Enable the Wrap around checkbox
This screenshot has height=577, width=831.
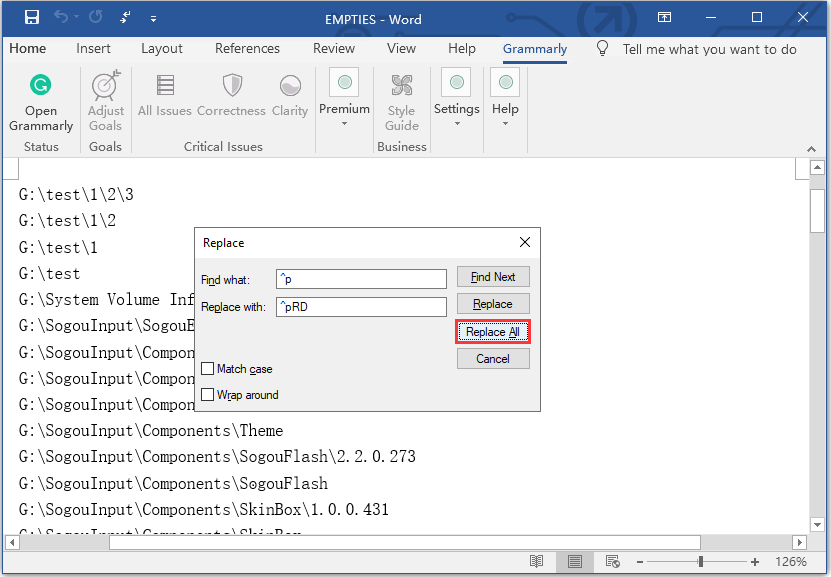tap(208, 394)
